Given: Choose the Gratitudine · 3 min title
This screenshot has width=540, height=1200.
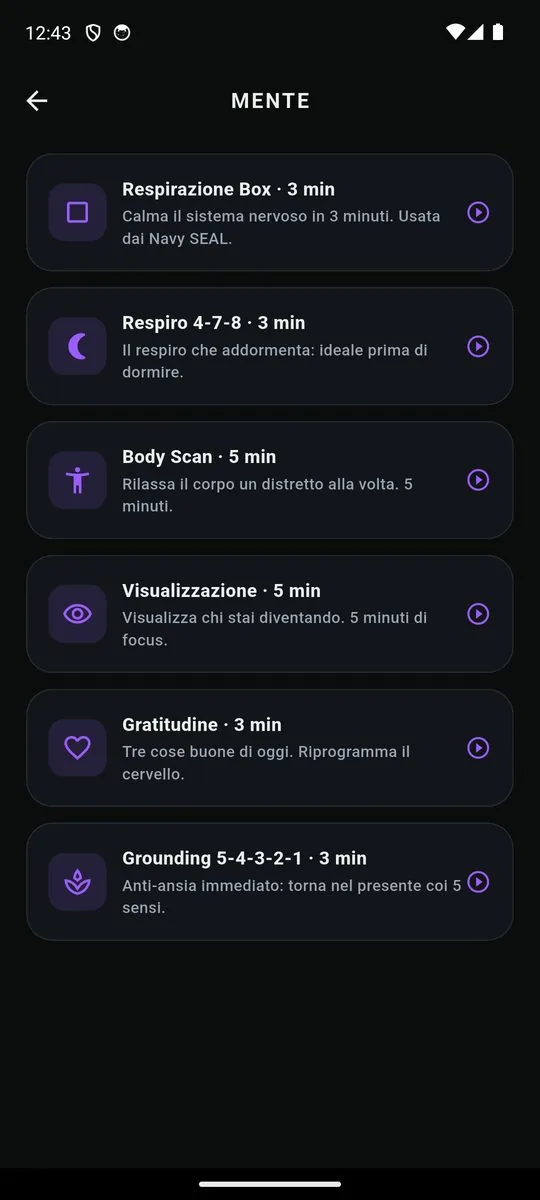Looking at the screenshot, I should pos(201,725).
